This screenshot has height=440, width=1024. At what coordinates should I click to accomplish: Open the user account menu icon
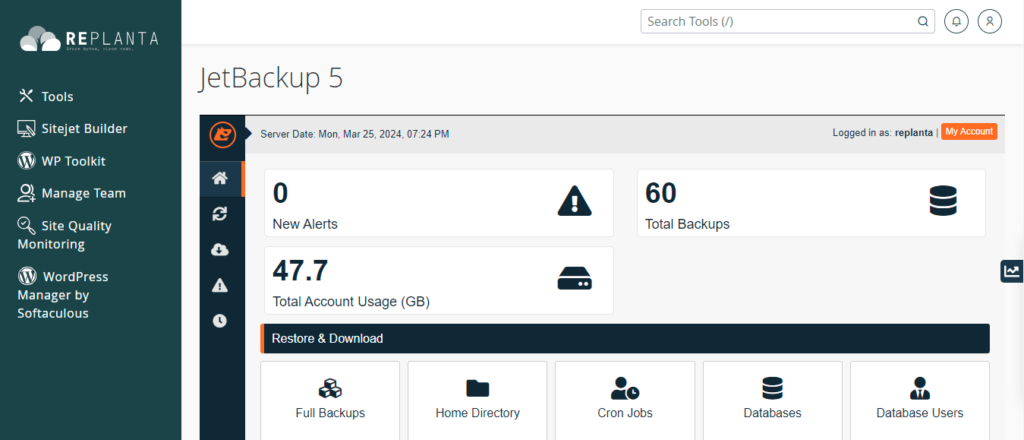[989, 21]
